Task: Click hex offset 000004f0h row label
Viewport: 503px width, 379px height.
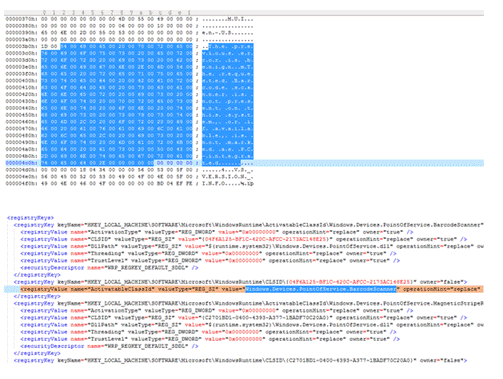Action: click(22, 183)
